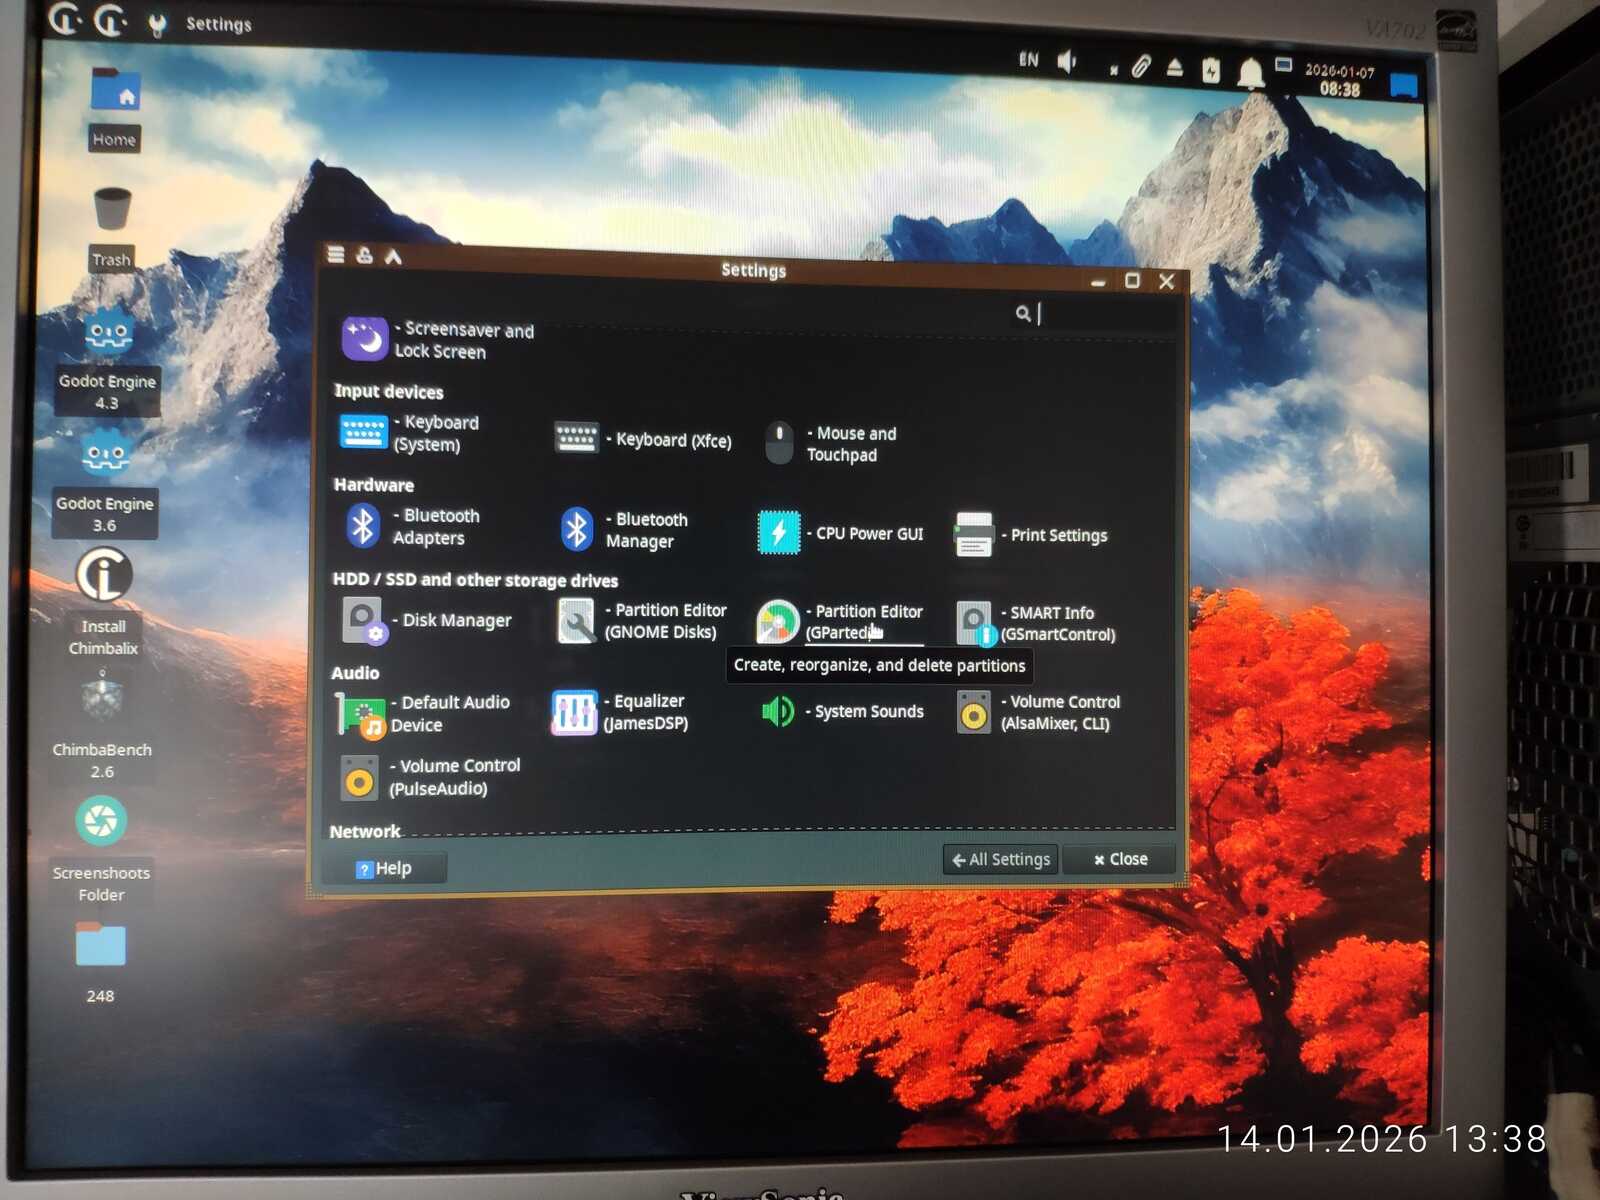Click the display tray icon beside the bell
Screen dimensions: 1600x1200
1284,66
